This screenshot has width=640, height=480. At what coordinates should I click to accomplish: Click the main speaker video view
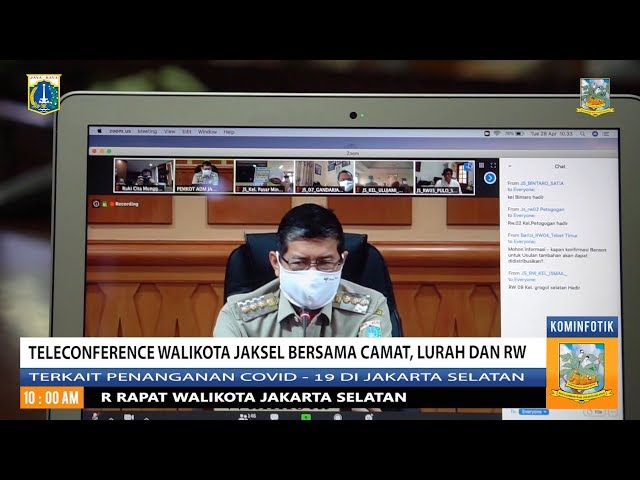pos(293,265)
